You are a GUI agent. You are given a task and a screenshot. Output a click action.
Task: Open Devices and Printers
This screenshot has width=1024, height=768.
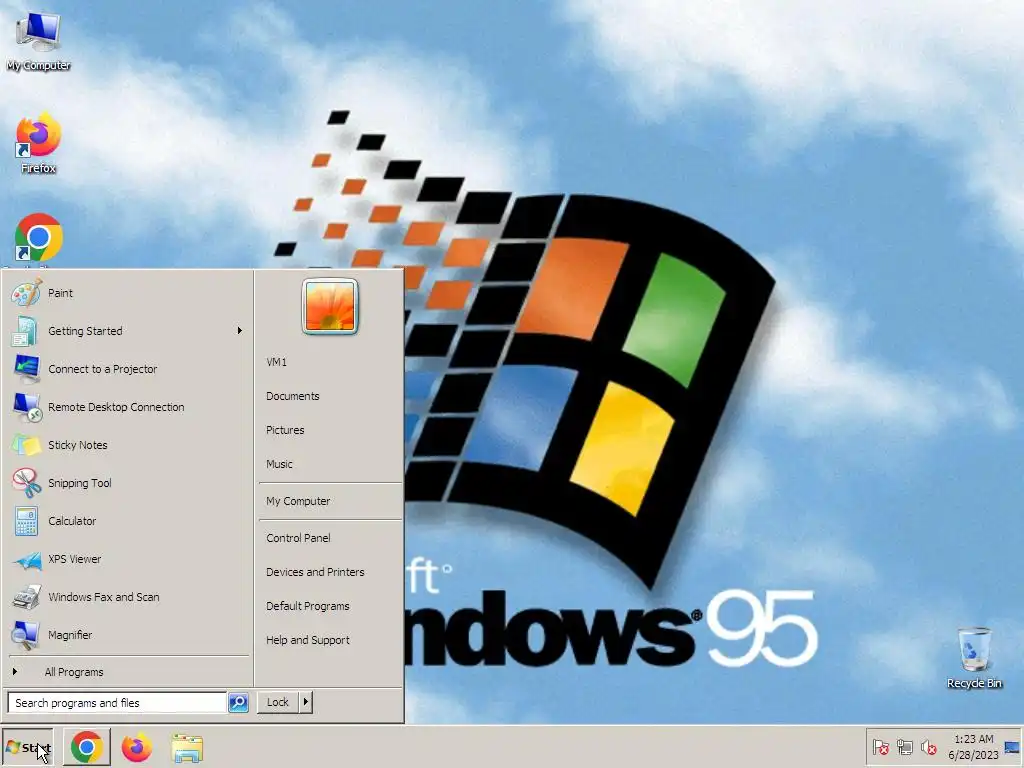[315, 572]
